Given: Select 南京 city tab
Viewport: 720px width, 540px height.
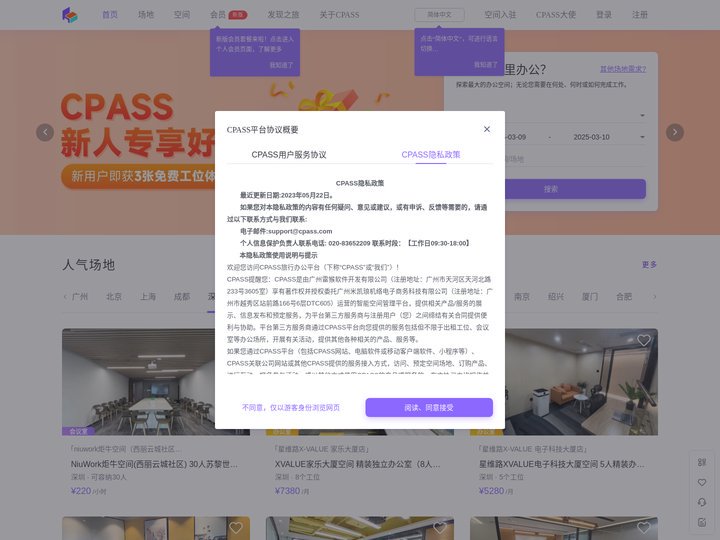Looking at the screenshot, I should coord(522,297).
